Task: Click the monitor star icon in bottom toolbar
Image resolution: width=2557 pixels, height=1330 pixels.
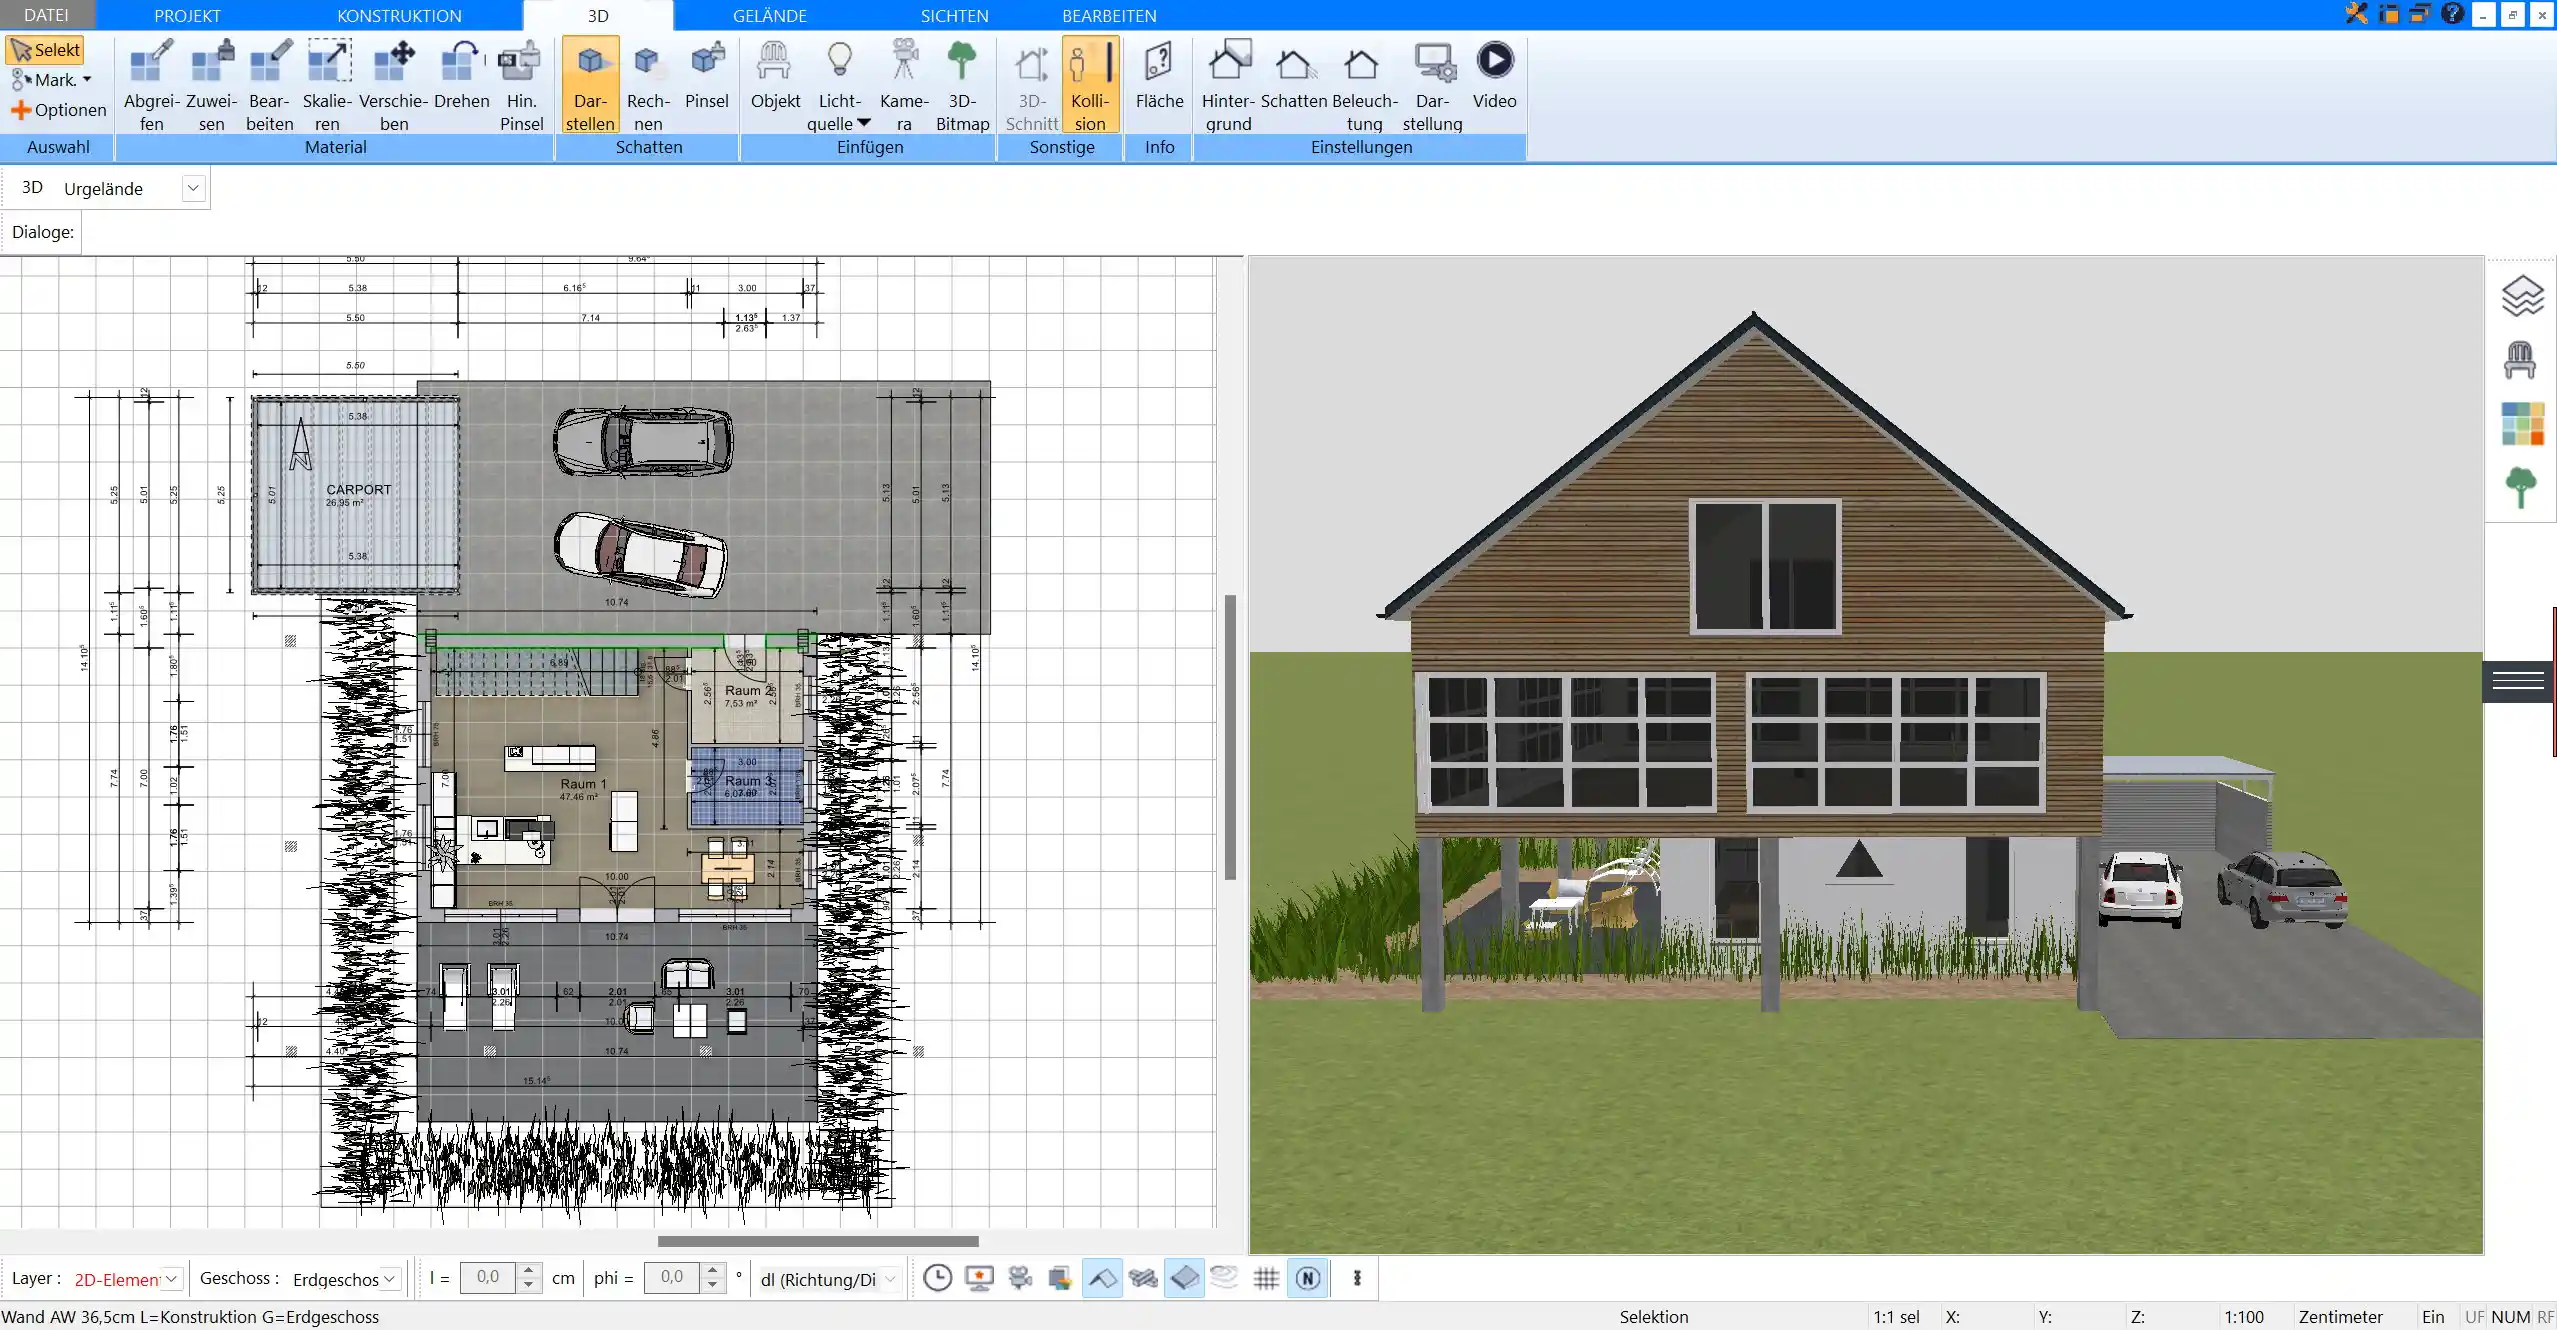Action: [979, 1278]
